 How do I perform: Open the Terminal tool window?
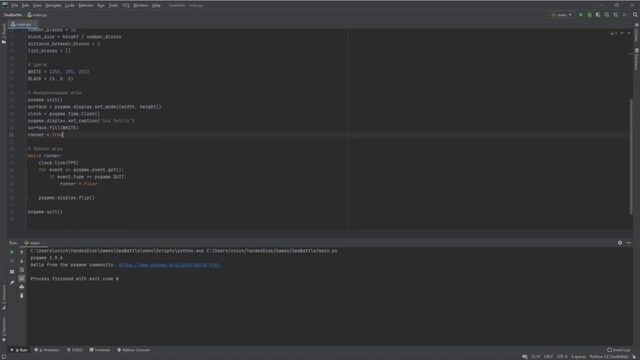[x=100, y=350]
